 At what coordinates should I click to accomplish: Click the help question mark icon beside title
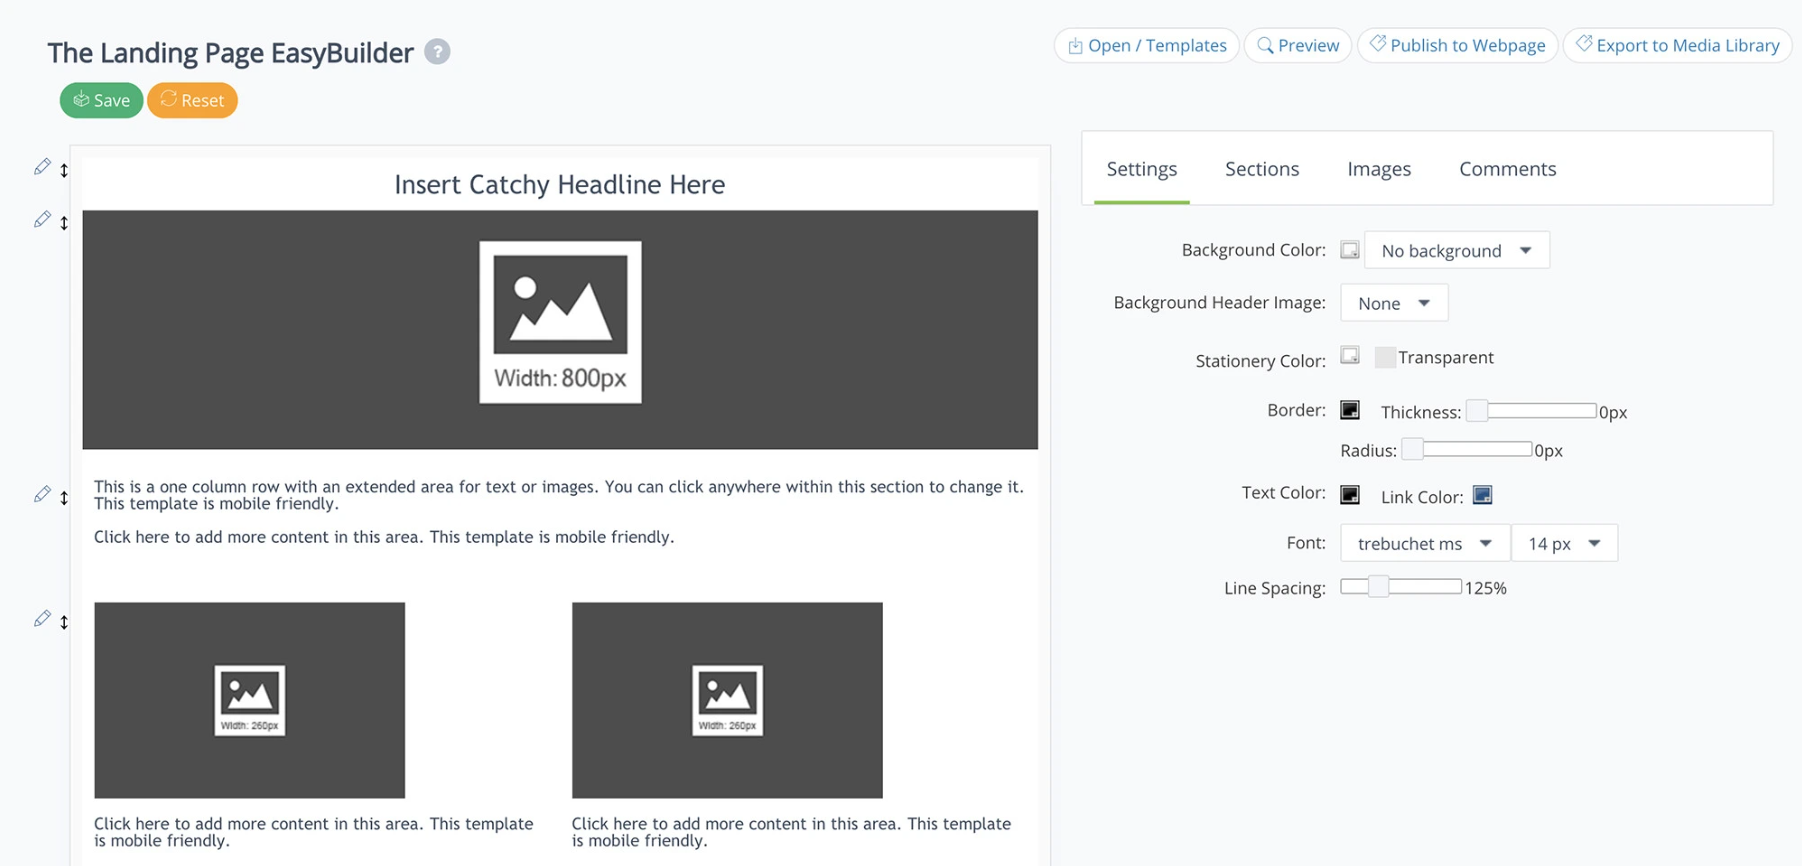point(437,52)
